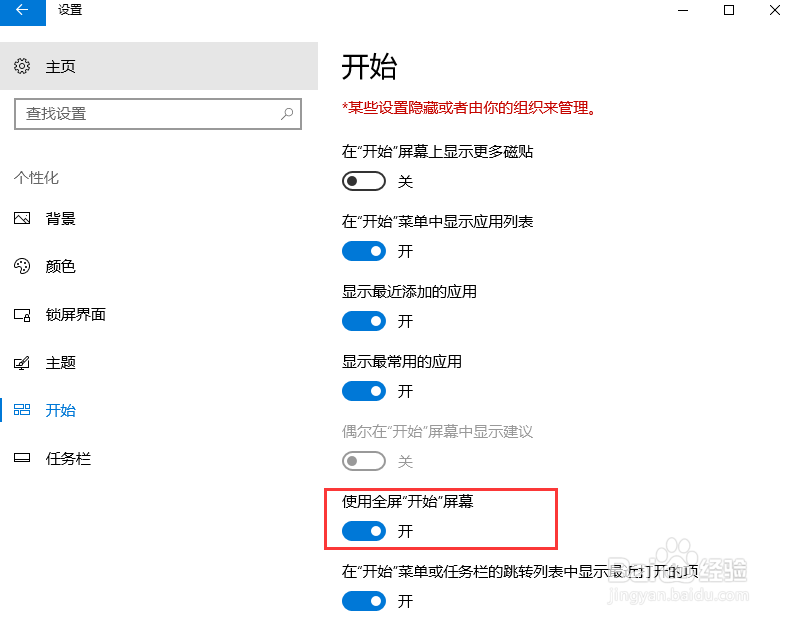Click the Taskbar icon in sidebar
This screenshot has width=793, height=623.
(22, 459)
